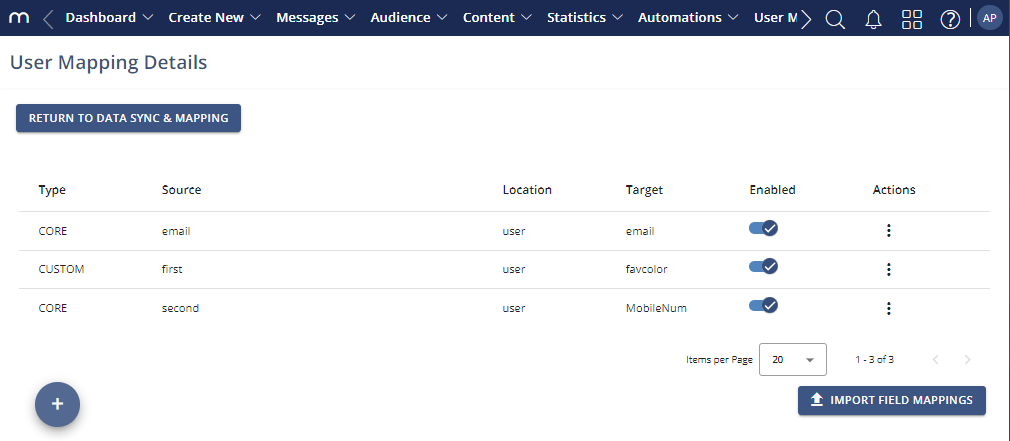Click the User Mapping Details heading

(108, 62)
